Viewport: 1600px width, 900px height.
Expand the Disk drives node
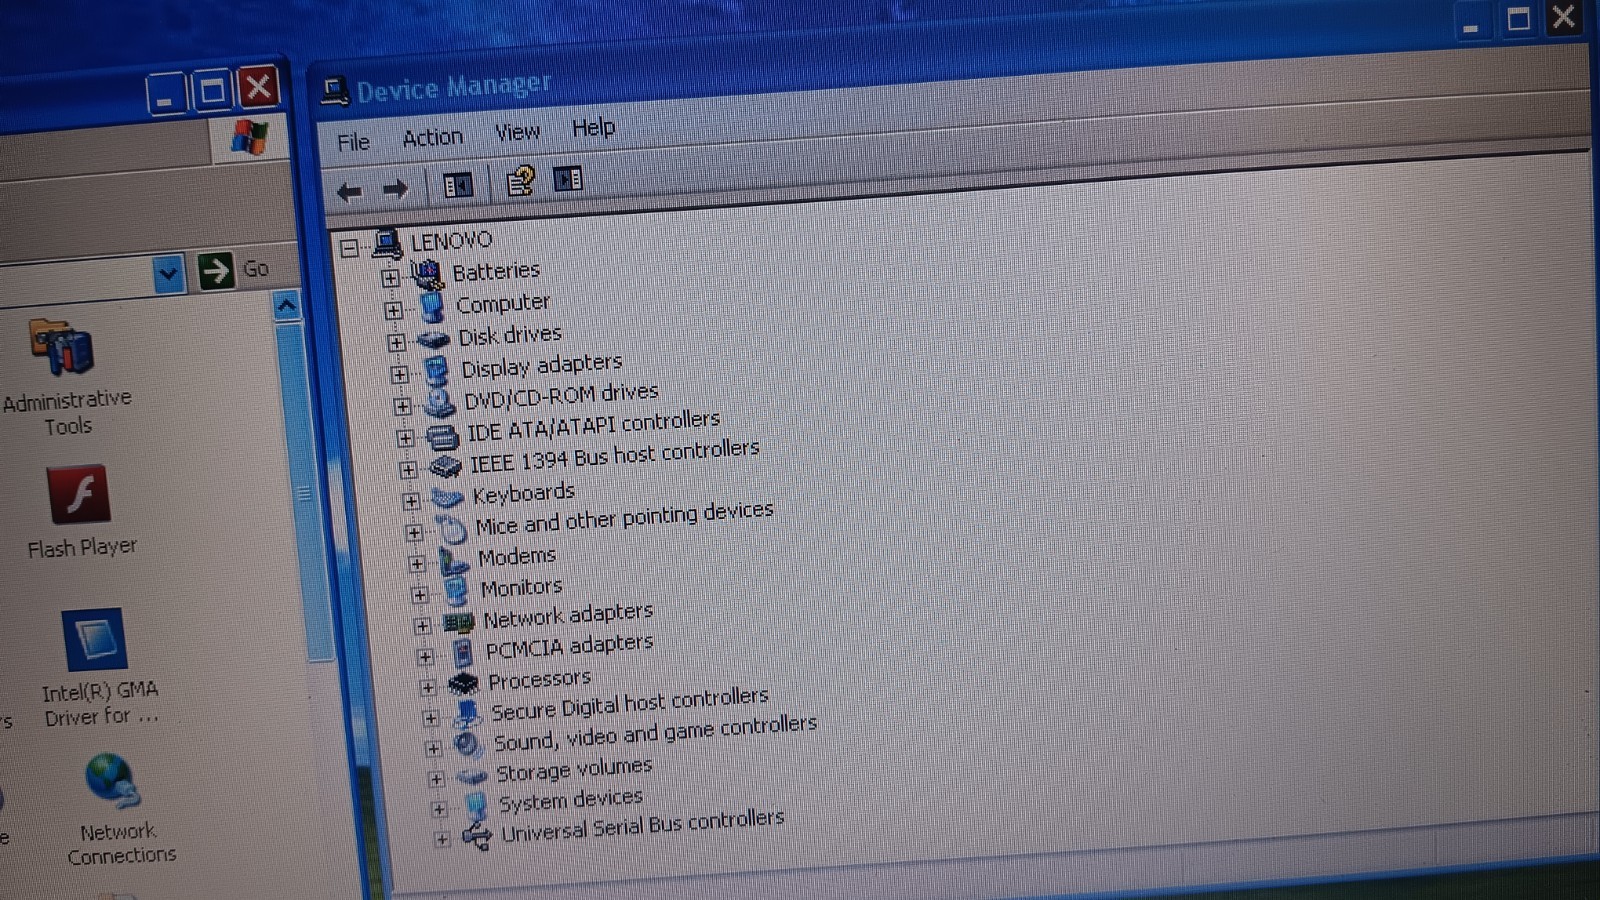(396, 342)
